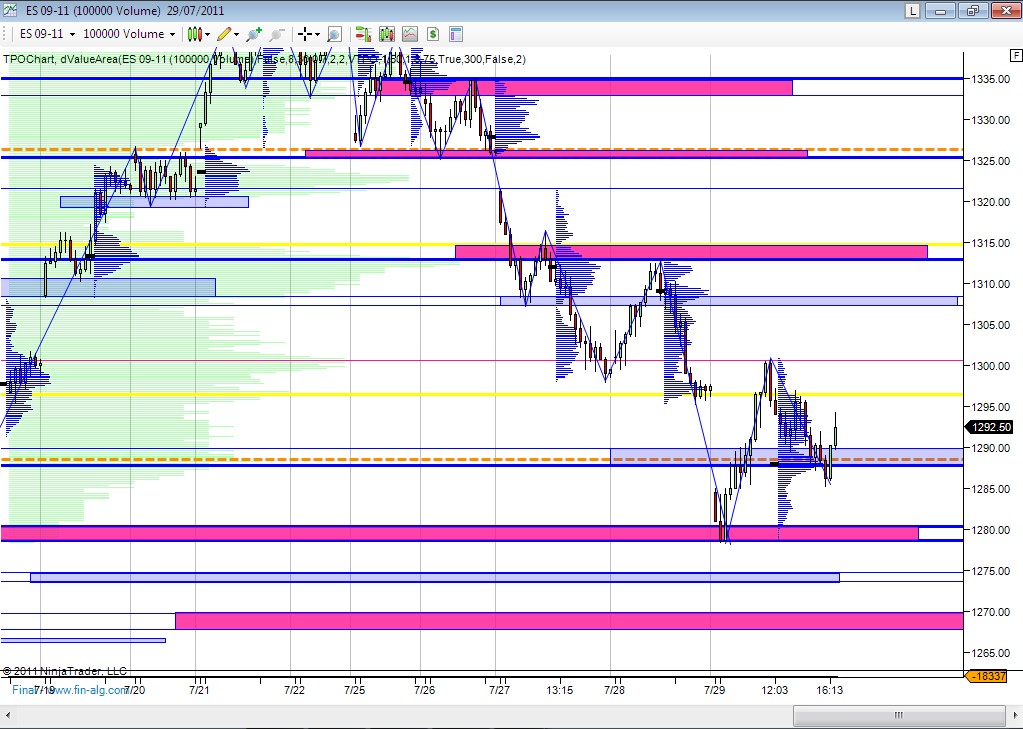Expand the drawing tools dropdown arrow
Viewport: 1023px width, 729px height.
coord(237,35)
